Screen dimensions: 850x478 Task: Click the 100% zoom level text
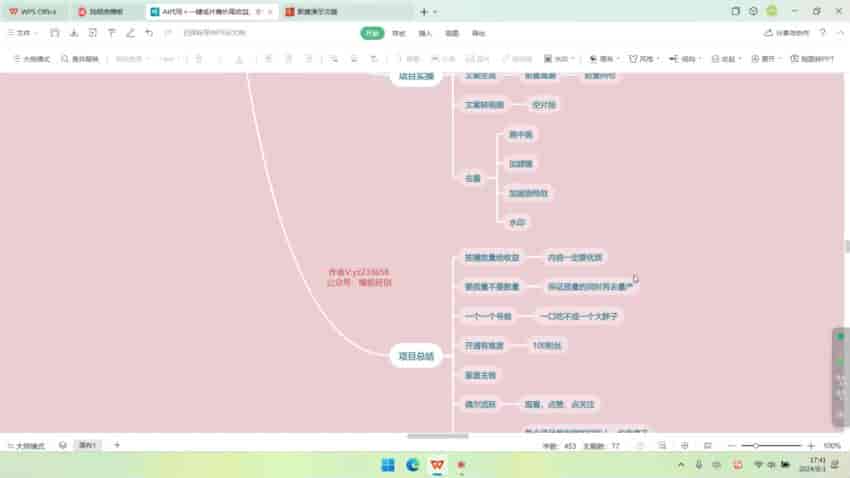[832, 445]
